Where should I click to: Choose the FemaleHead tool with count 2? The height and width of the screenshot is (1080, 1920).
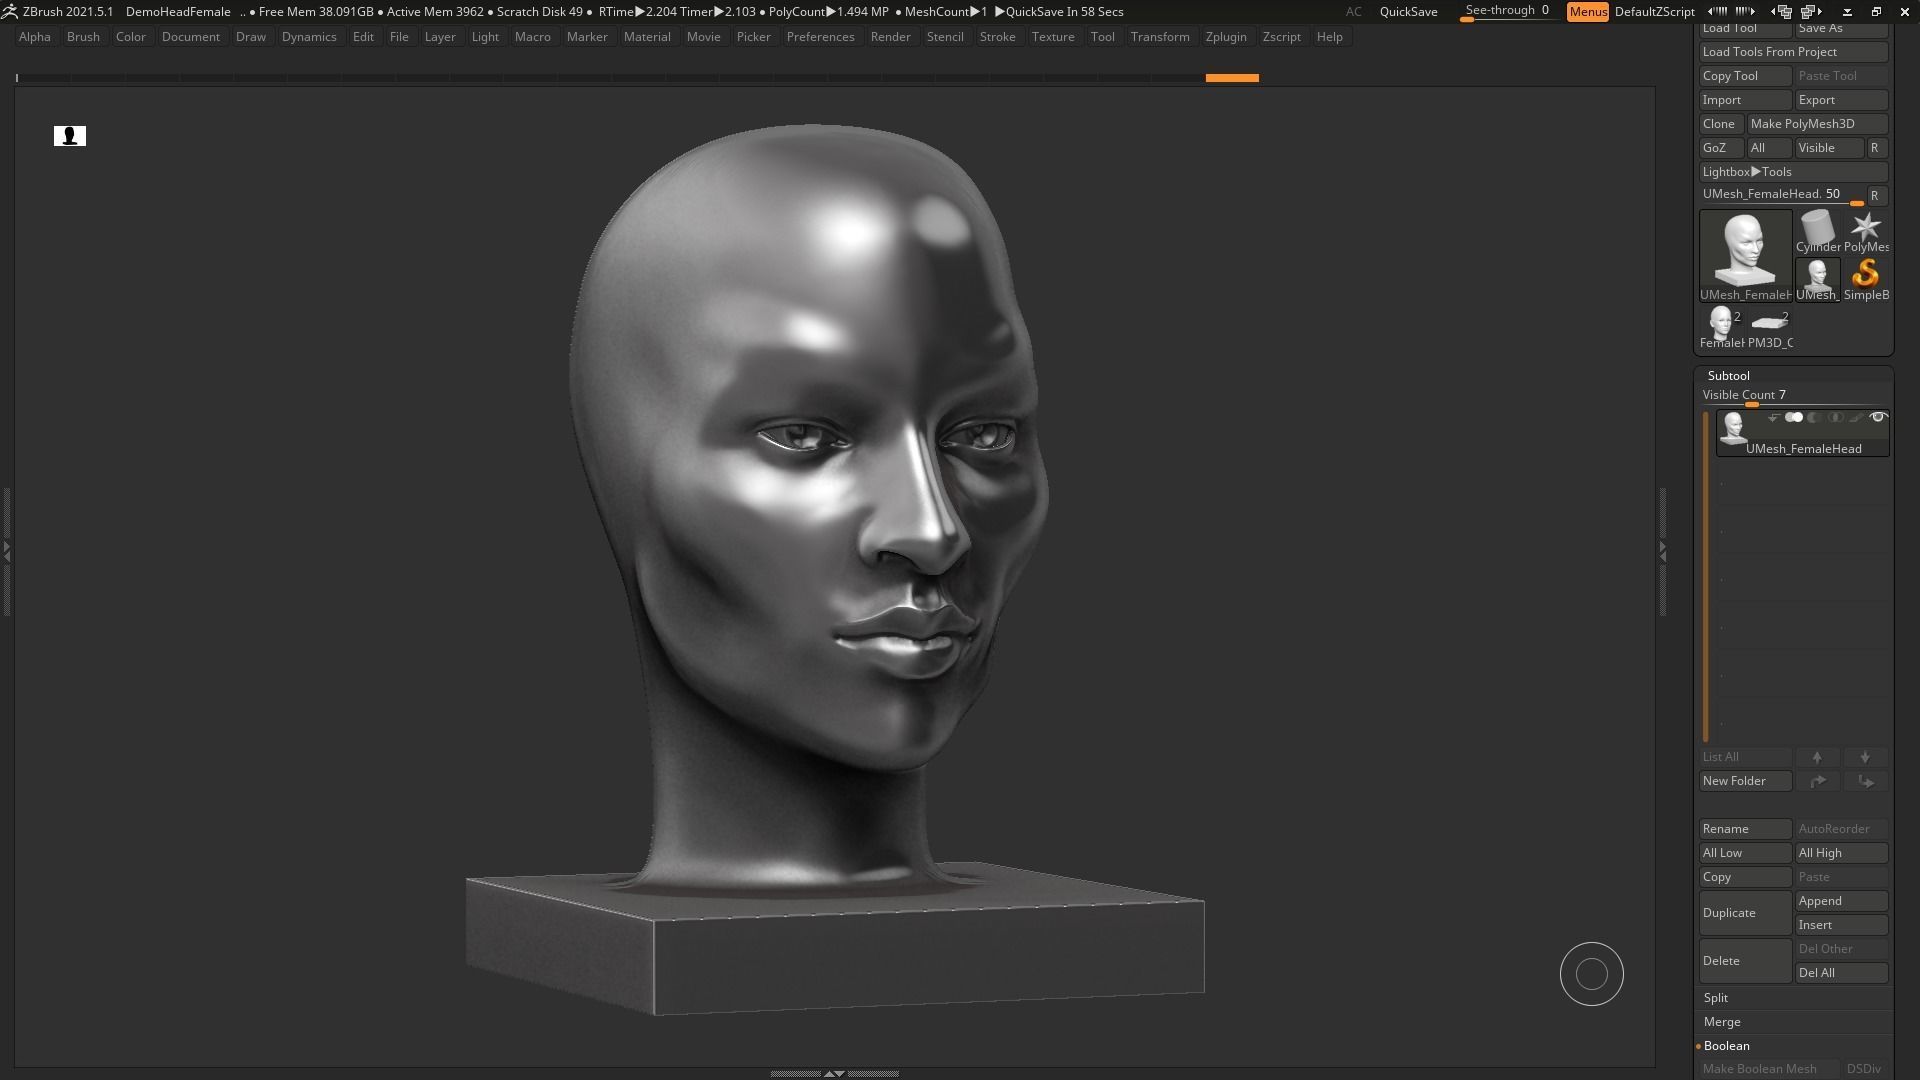pyautogui.click(x=1721, y=328)
